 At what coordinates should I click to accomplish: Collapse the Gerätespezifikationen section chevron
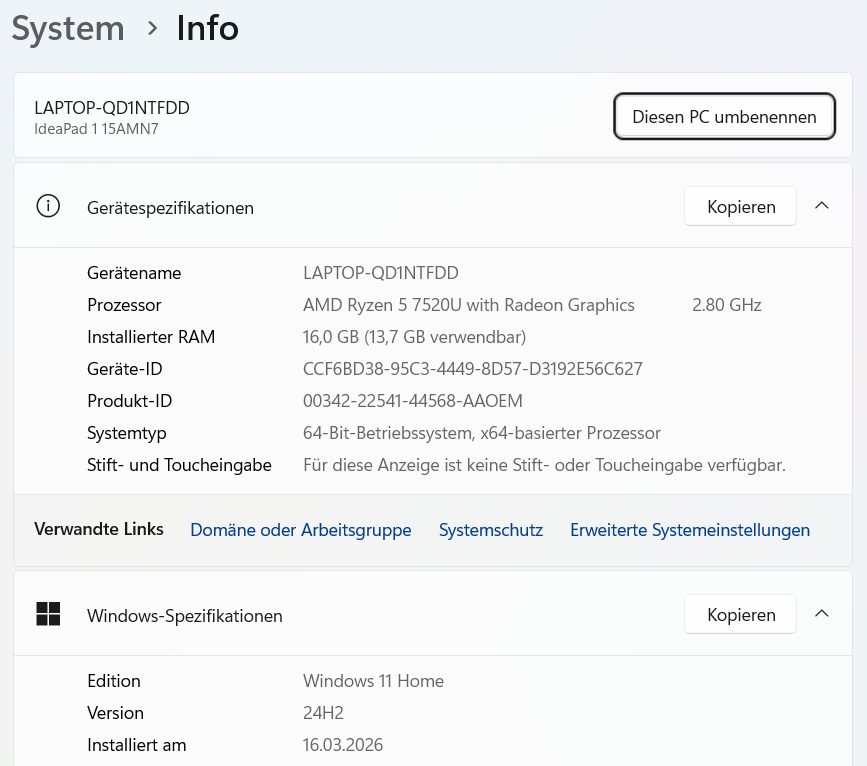822,206
